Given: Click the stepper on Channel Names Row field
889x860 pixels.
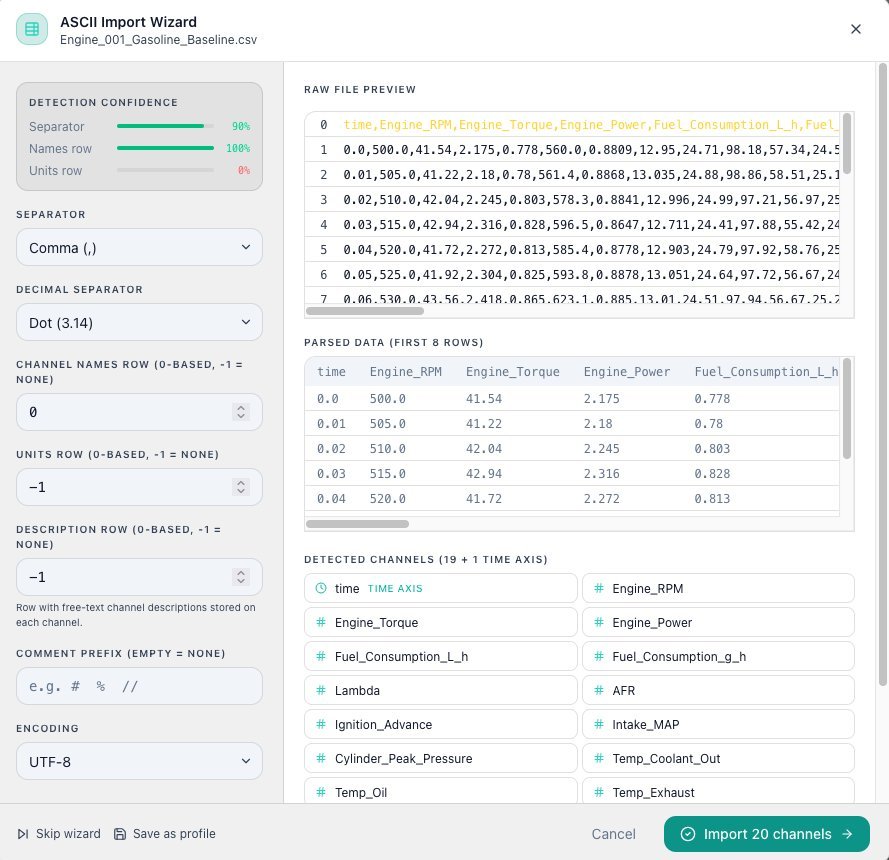Looking at the screenshot, I should click(x=241, y=412).
